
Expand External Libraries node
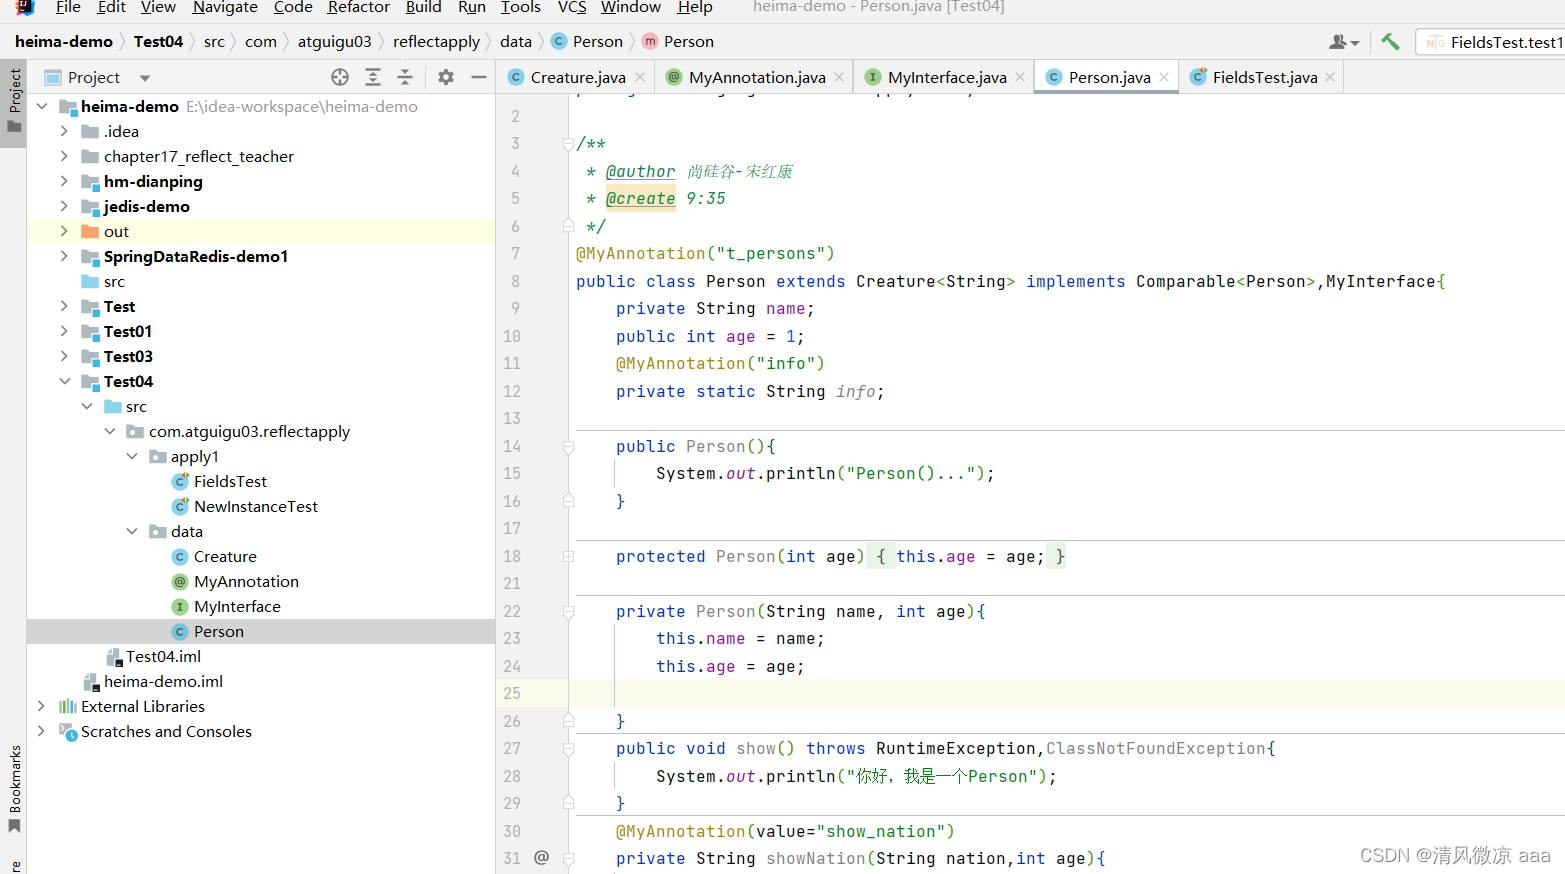[41, 706]
